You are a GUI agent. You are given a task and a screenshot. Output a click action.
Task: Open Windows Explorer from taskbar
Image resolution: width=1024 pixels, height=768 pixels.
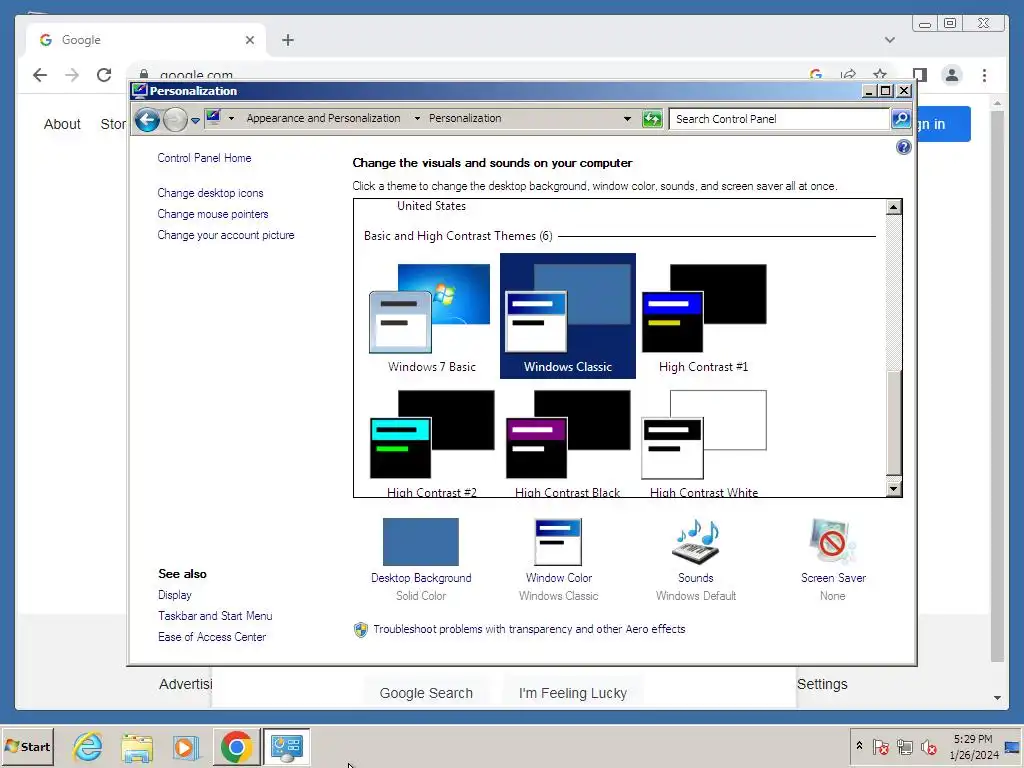click(x=137, y=746)
